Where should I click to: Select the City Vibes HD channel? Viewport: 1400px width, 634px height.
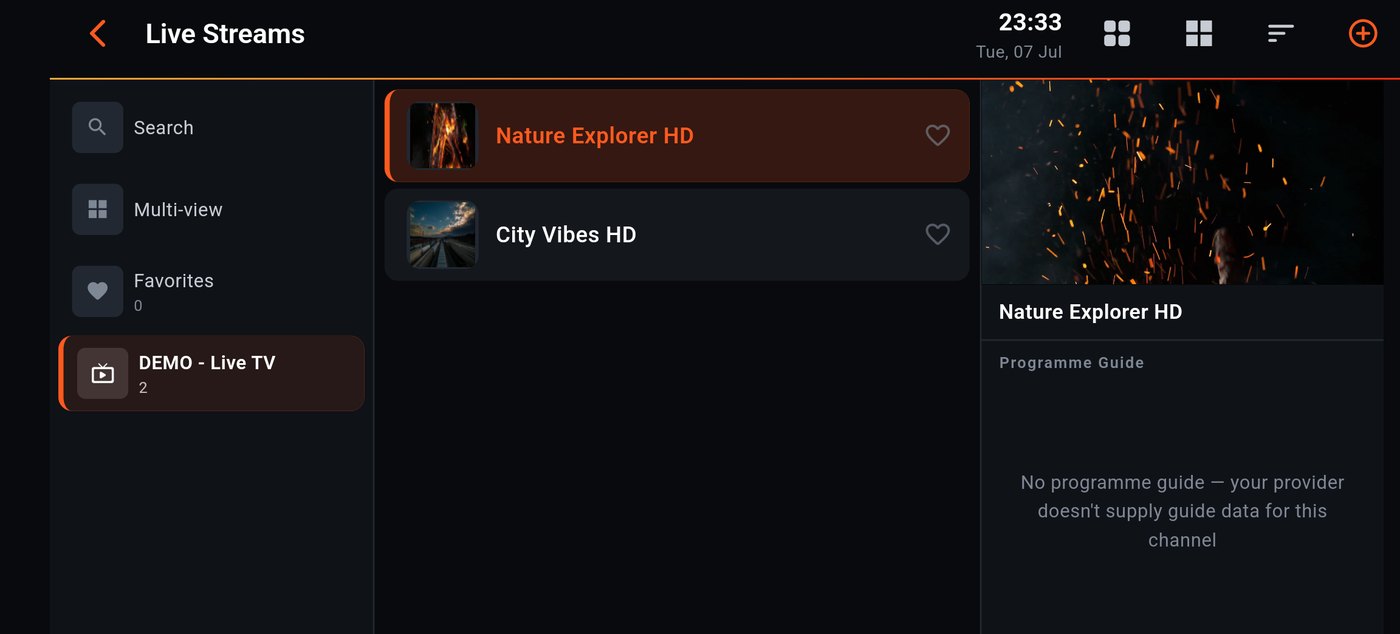coord(677,234)
